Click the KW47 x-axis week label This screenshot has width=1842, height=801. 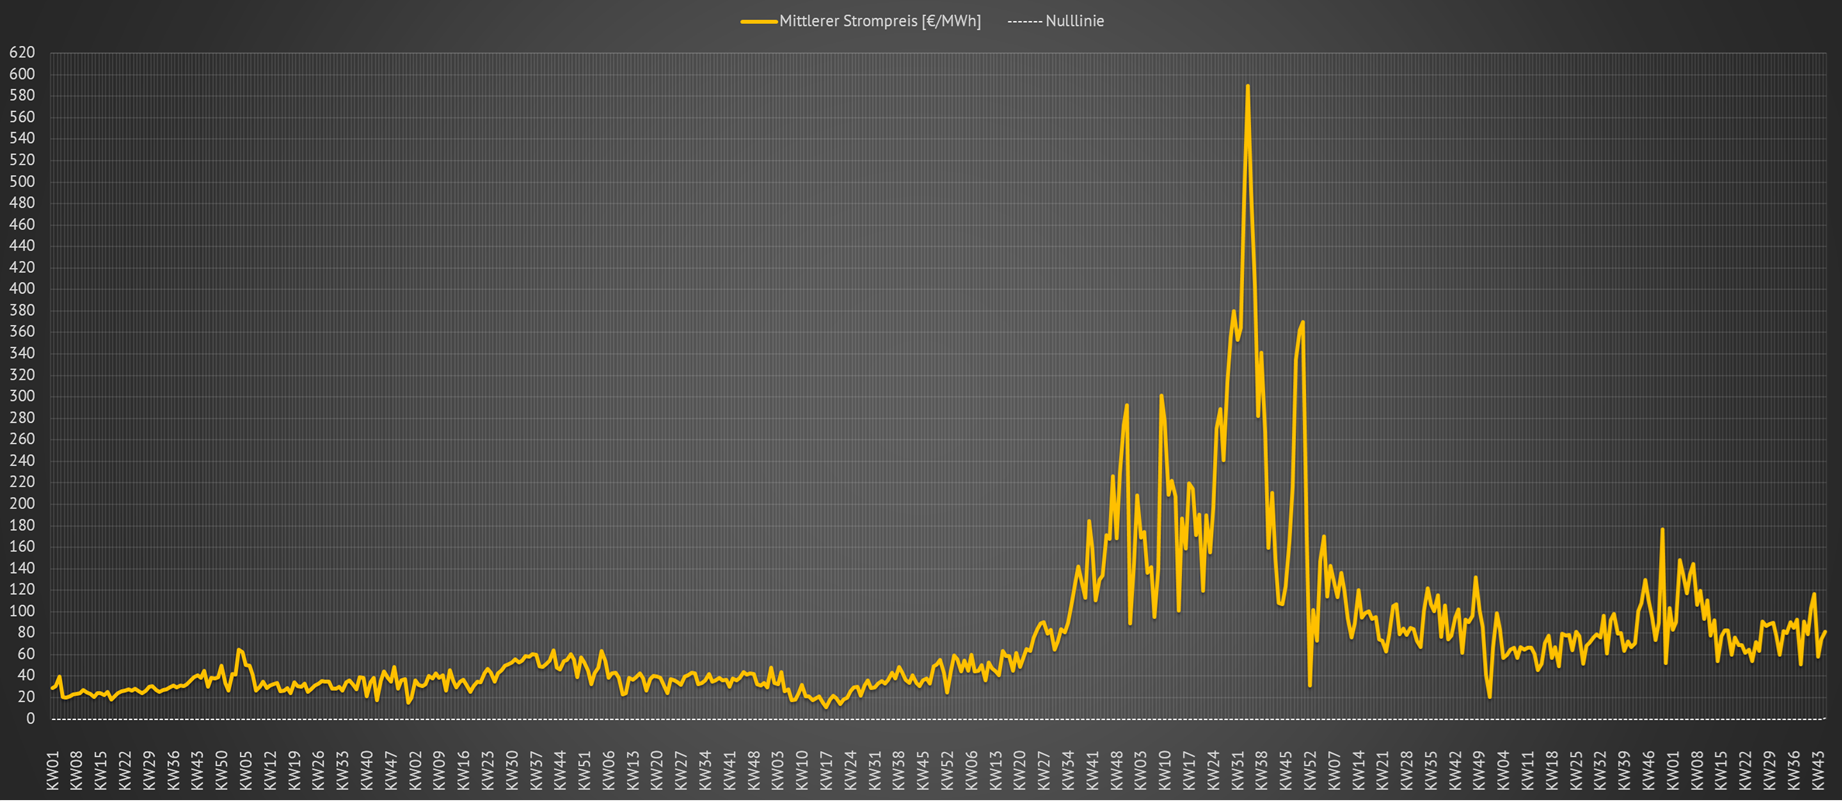(391, 771)
